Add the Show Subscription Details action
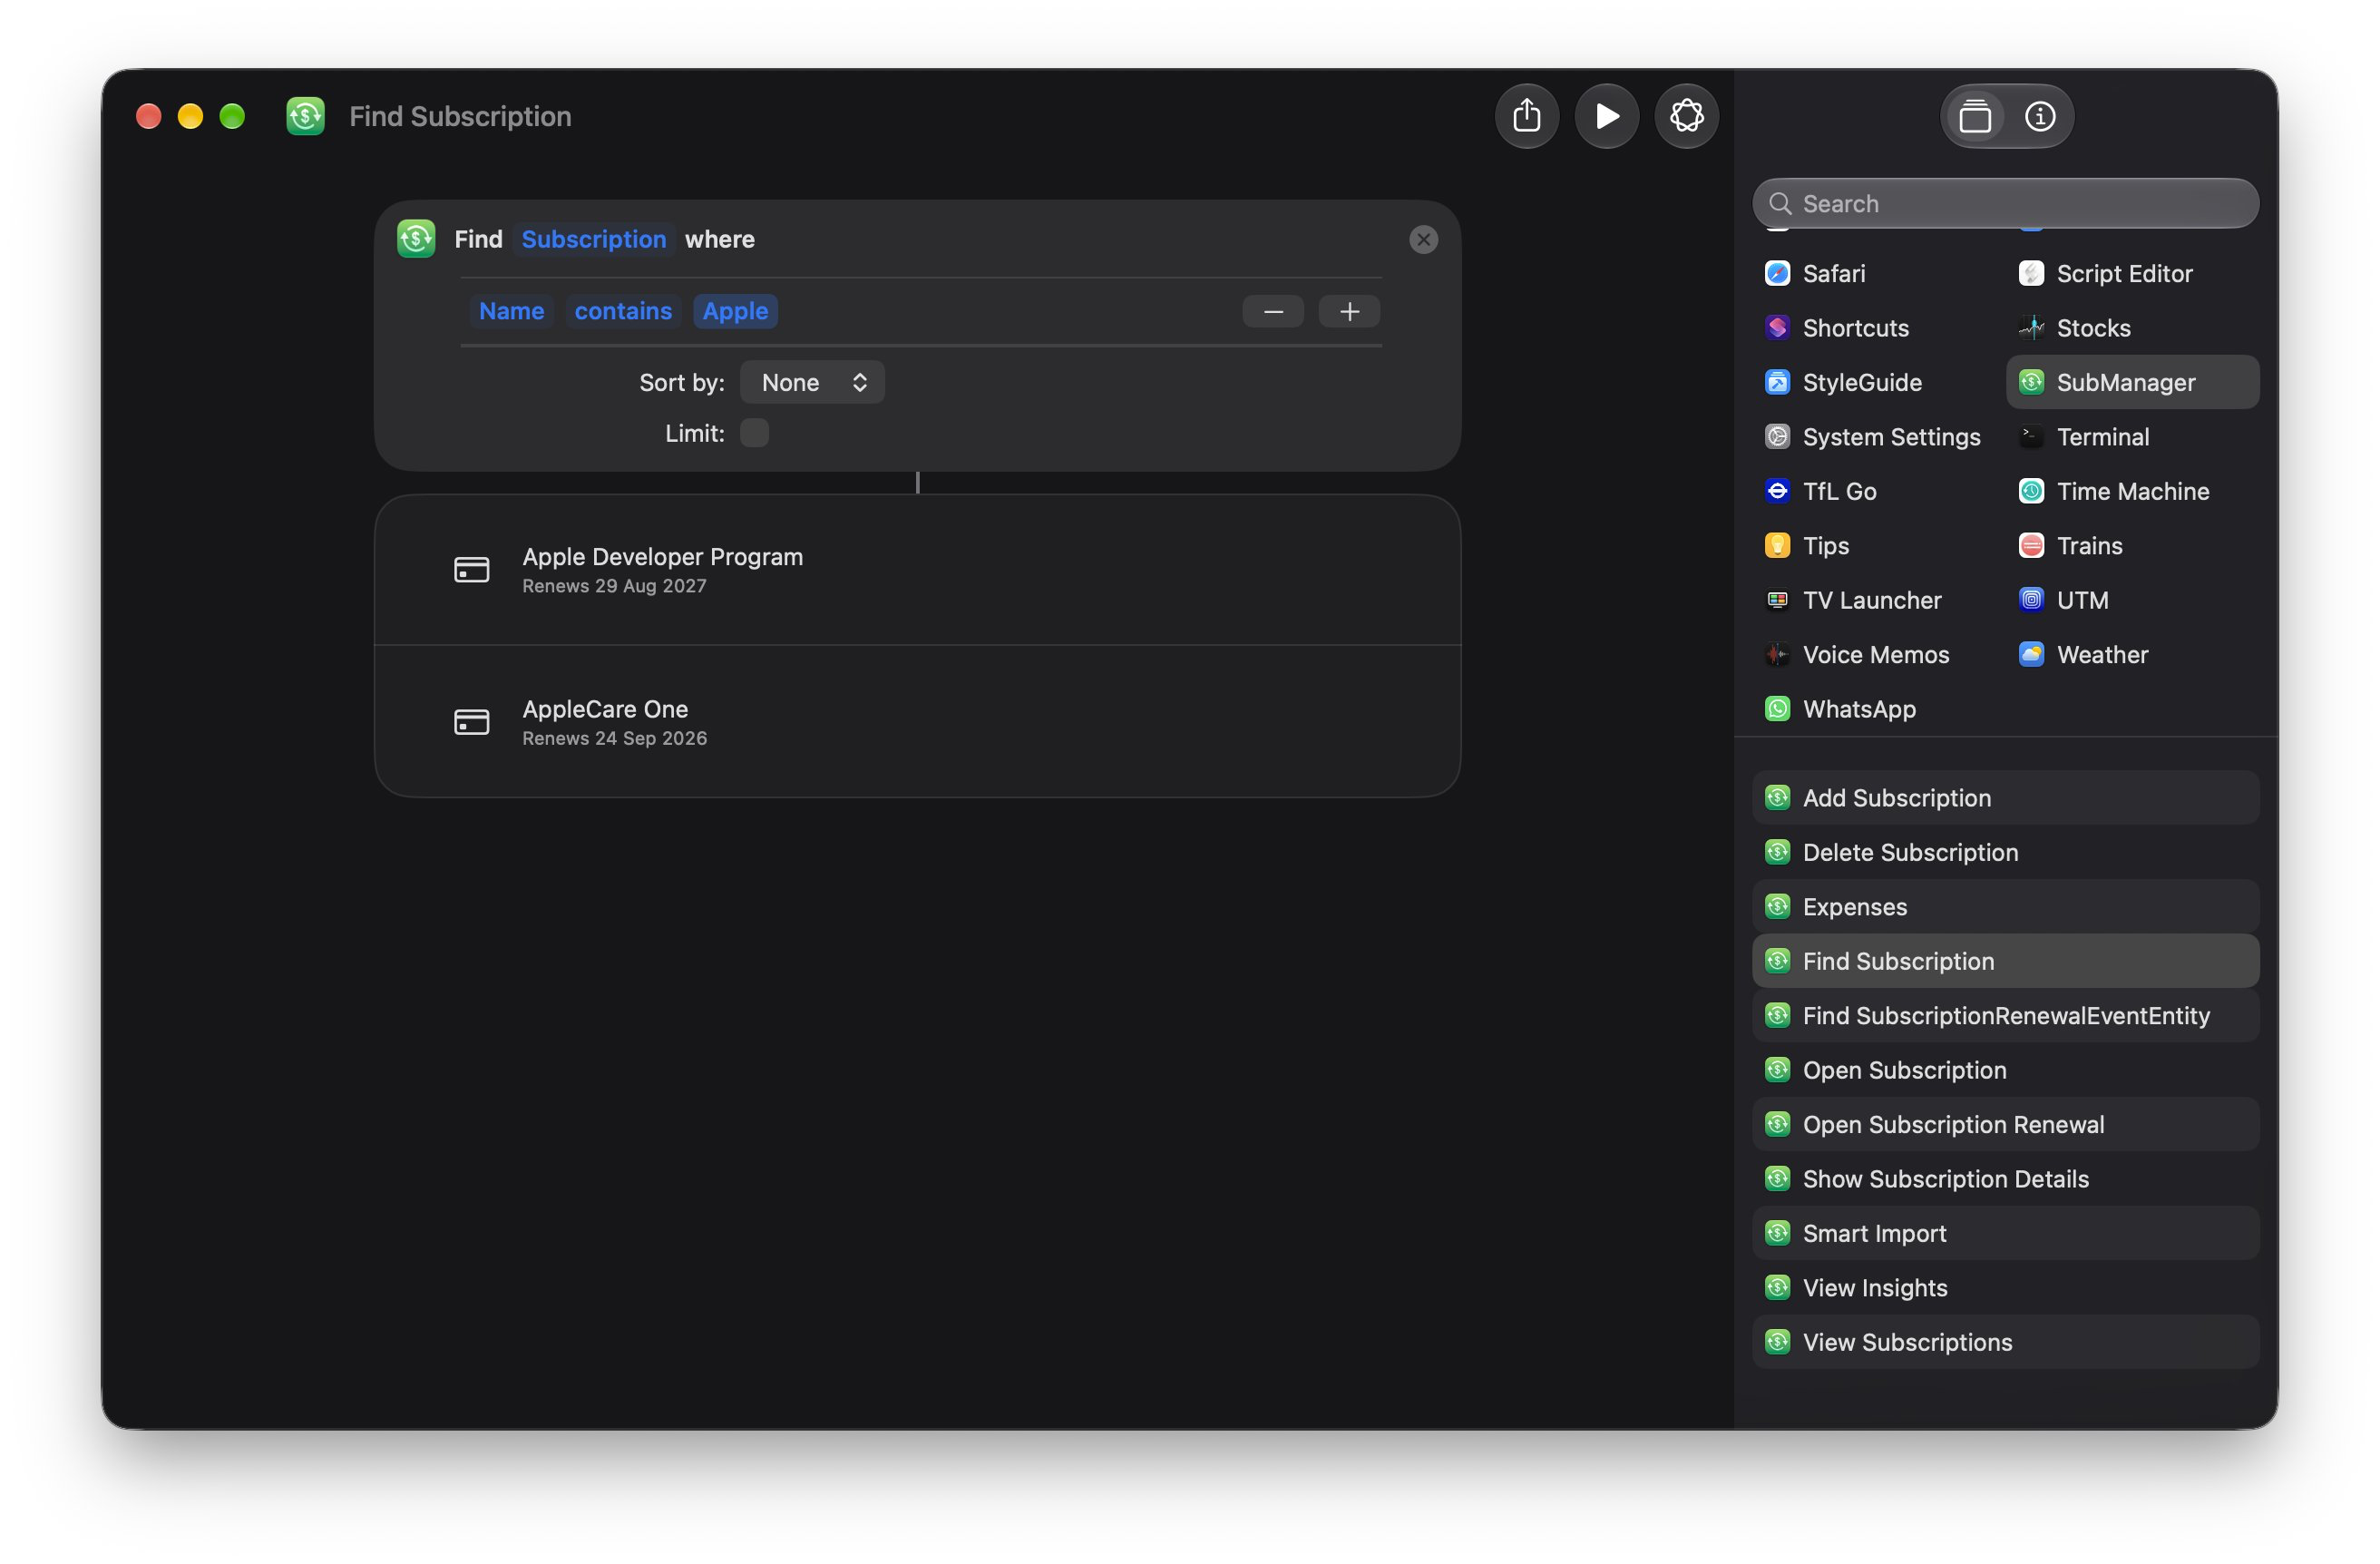2380x1564 pixels. click(x=2005, y=1179)
